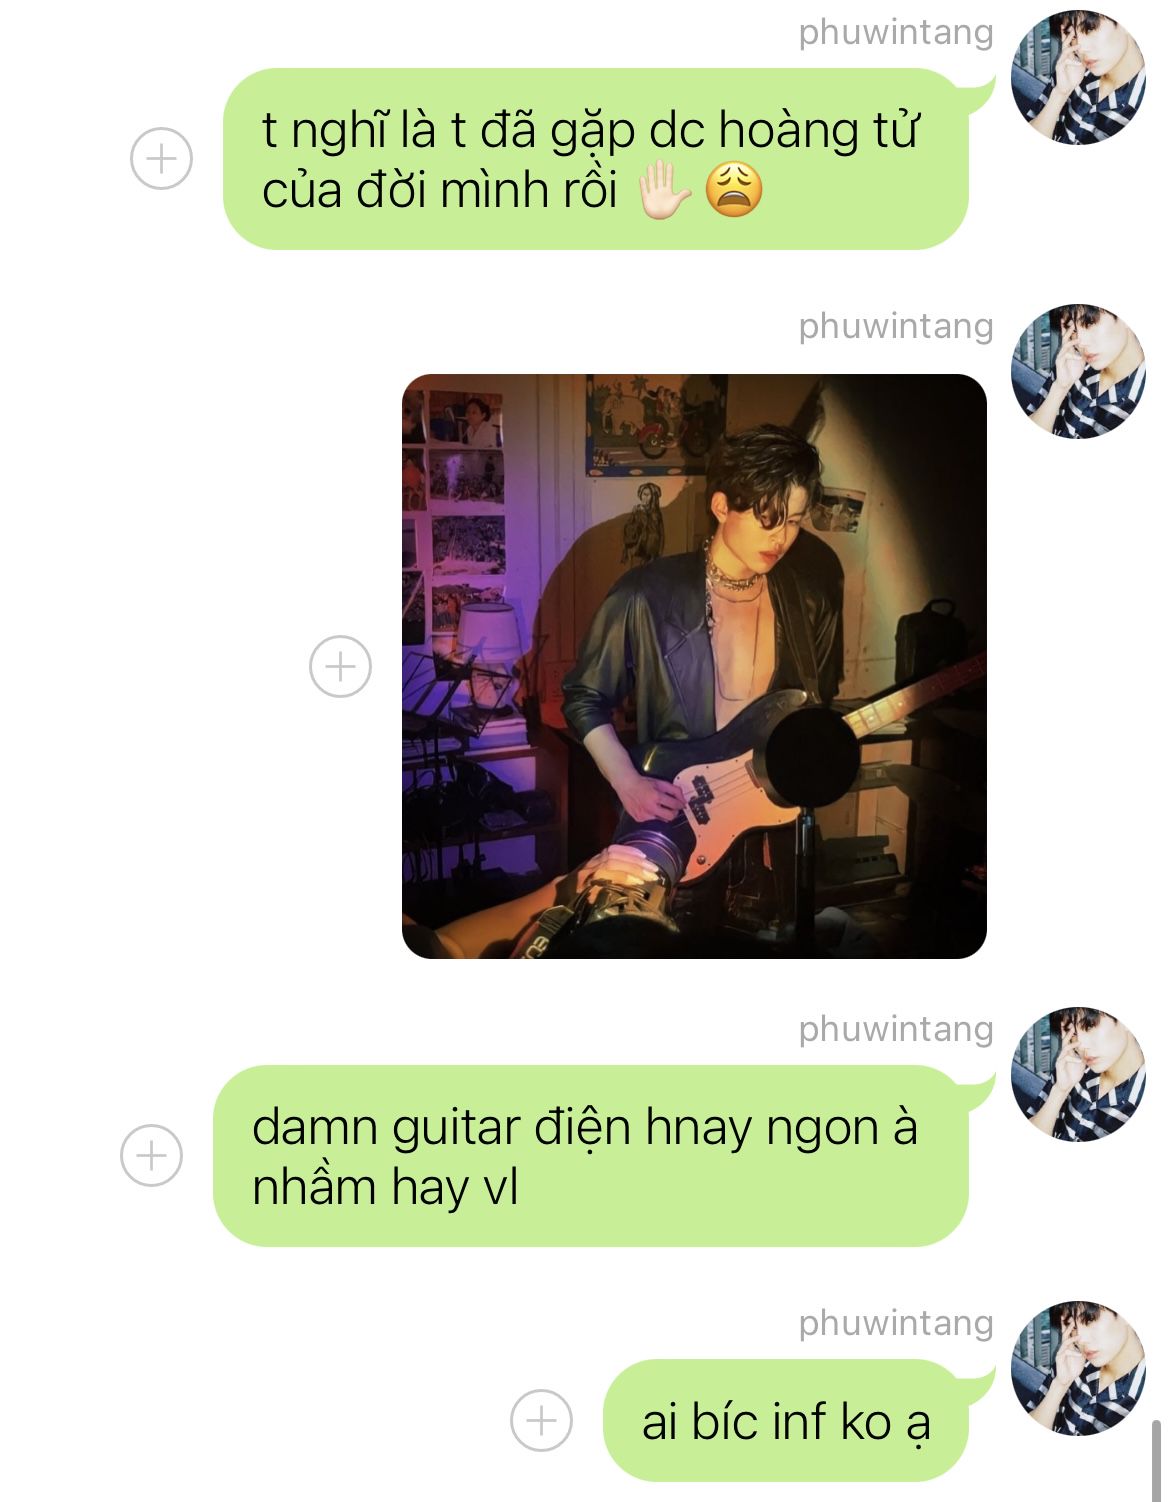The height and width of the screenshot is (1502, 1170).
Task: Tap the plus icon beside 'hoàng tử' message
Action: tap(161, 159)
